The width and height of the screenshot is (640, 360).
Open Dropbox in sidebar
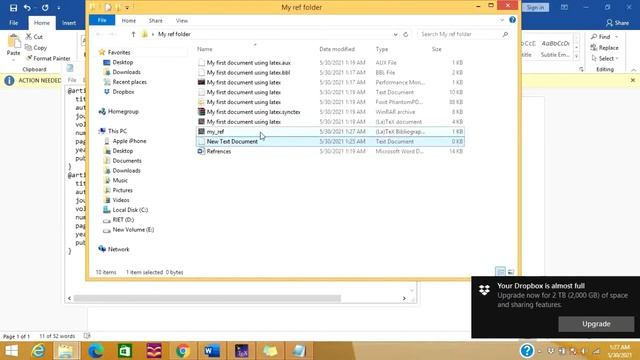pyautogui.click(x=123, y=92)
